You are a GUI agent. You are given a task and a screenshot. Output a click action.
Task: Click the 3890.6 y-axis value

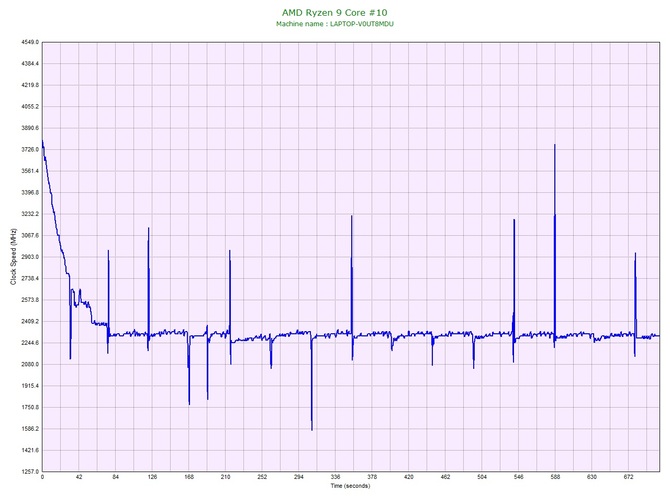29,128
